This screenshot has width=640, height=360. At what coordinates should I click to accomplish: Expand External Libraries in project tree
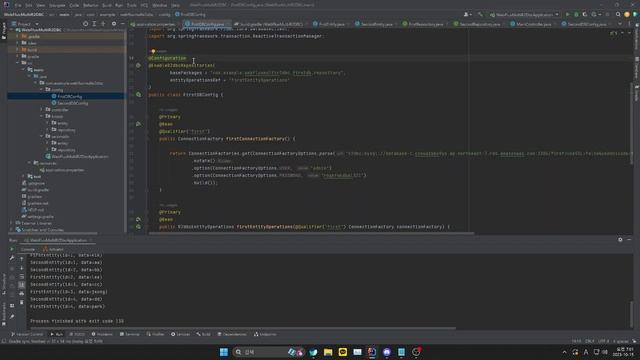11,223
